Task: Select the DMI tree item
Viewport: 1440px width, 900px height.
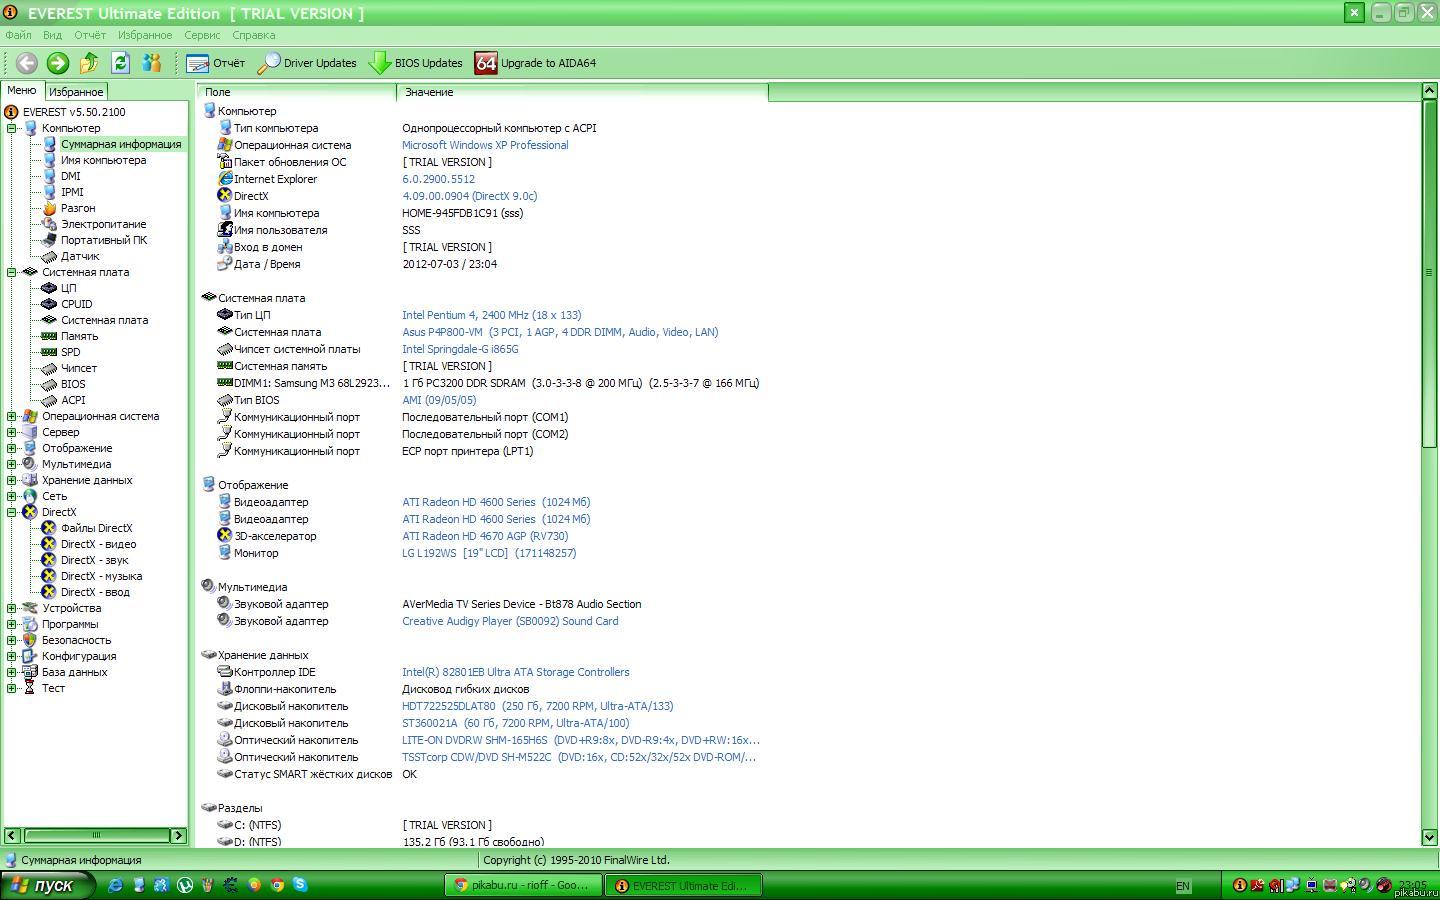Action: click(70, 176)
